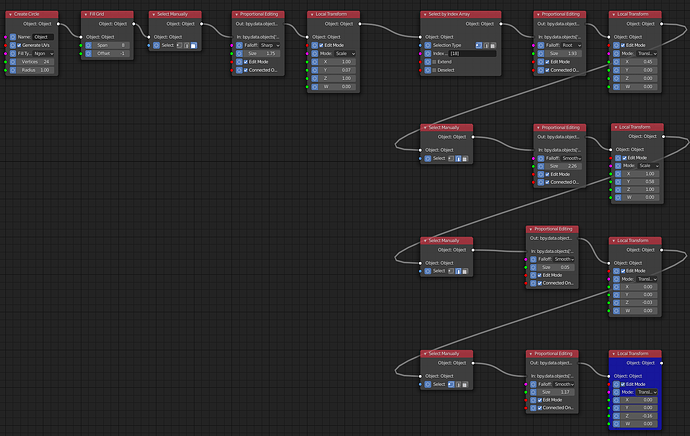
Task: Open Fill Type Ngon dropdown
Action: click(x=44, y=54)
